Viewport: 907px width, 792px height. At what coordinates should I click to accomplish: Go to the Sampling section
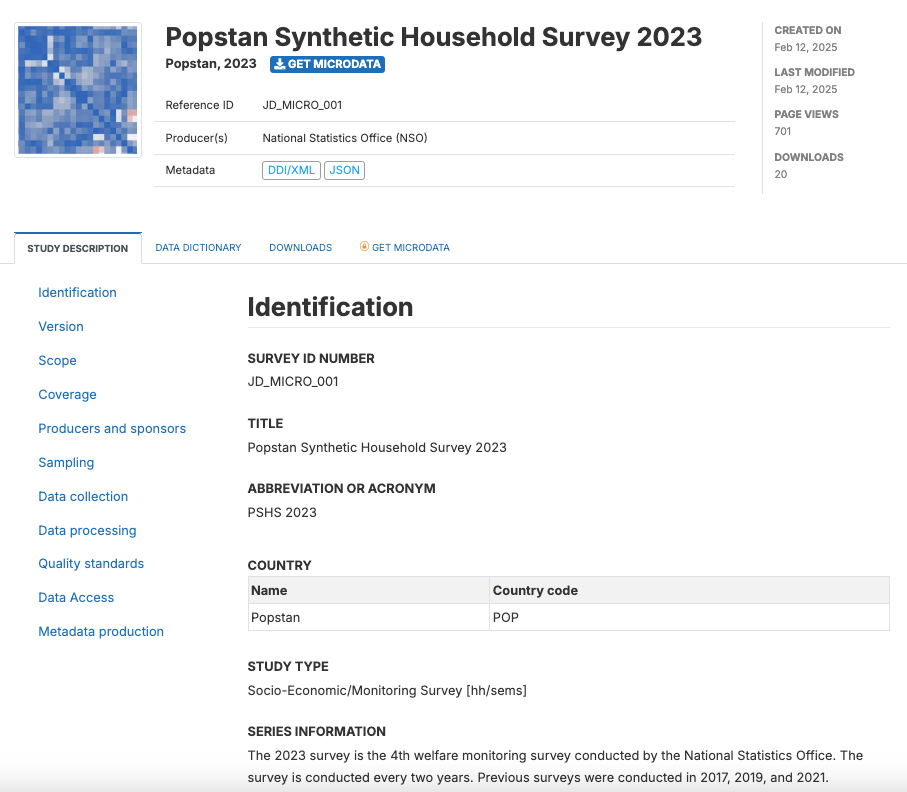tap(66, 463)
